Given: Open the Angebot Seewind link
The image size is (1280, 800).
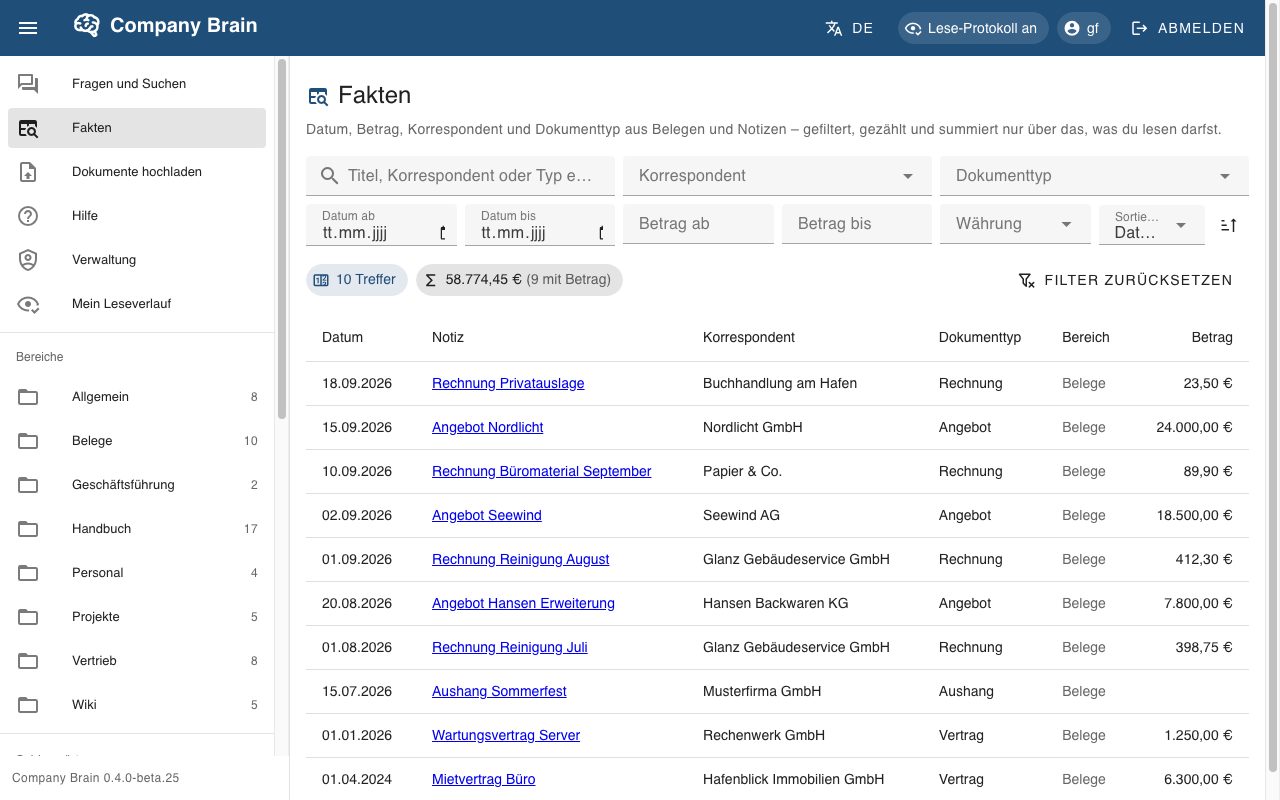Looking at the screenshot, I should [486, 515].
